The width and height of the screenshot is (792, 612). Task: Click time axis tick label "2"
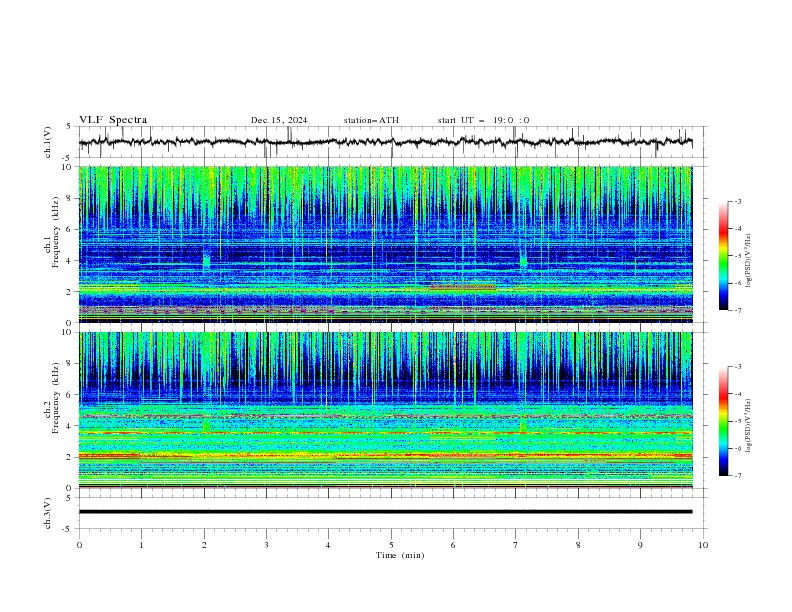[x=204, y=545]
